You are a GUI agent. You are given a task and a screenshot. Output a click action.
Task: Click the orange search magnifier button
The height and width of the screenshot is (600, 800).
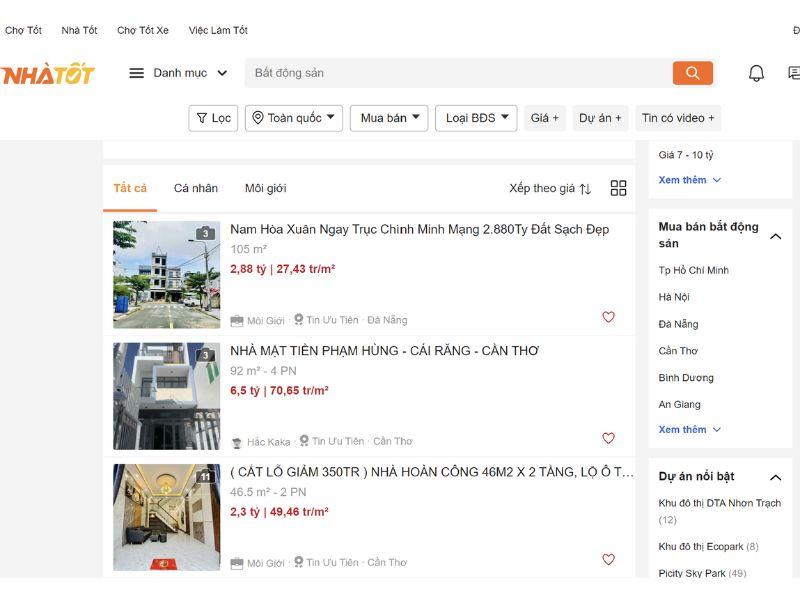pyautogui.click(x=692, y=73)
